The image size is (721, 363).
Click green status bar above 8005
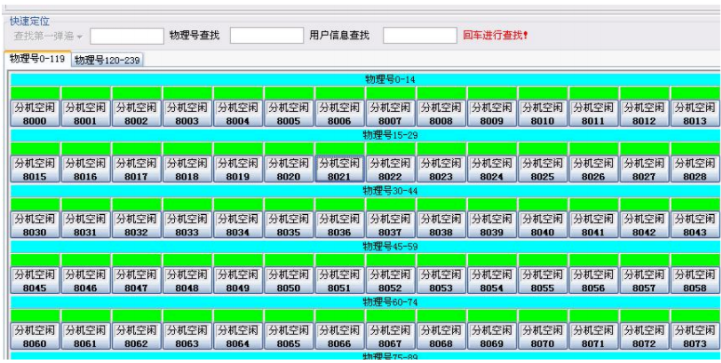coord(289,93)
